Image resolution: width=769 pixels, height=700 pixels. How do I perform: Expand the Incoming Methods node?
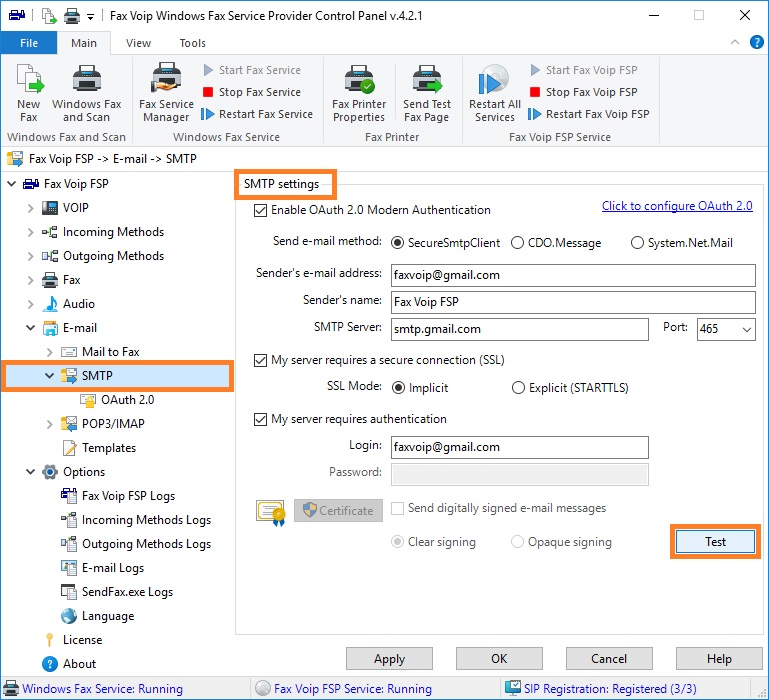30,232
